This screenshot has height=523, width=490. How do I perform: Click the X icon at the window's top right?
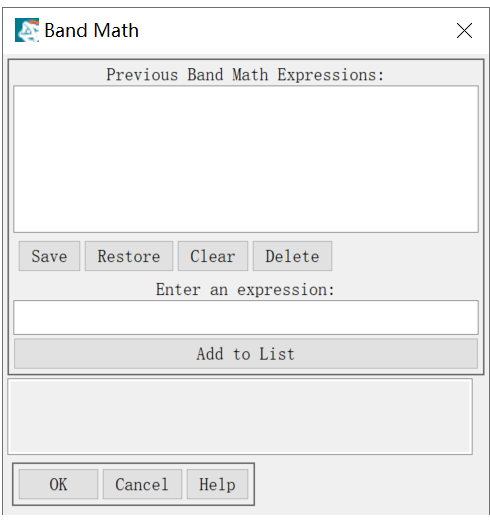pyautogui.click(x=464, y=31)
